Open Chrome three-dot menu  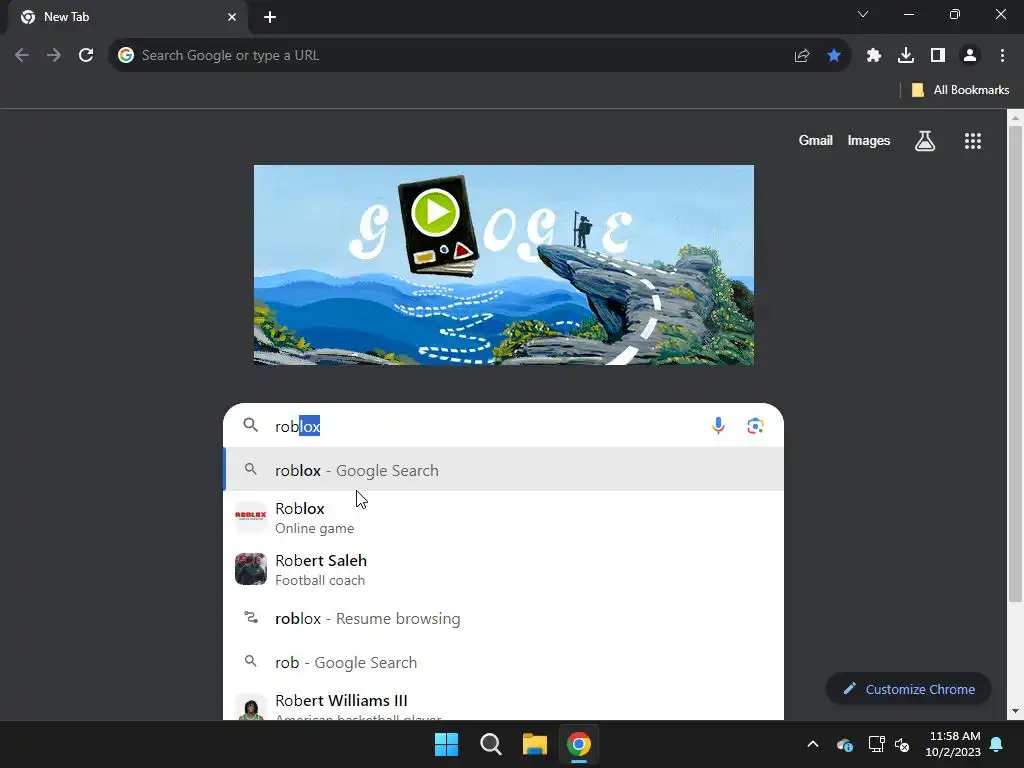click(1002, 56)
